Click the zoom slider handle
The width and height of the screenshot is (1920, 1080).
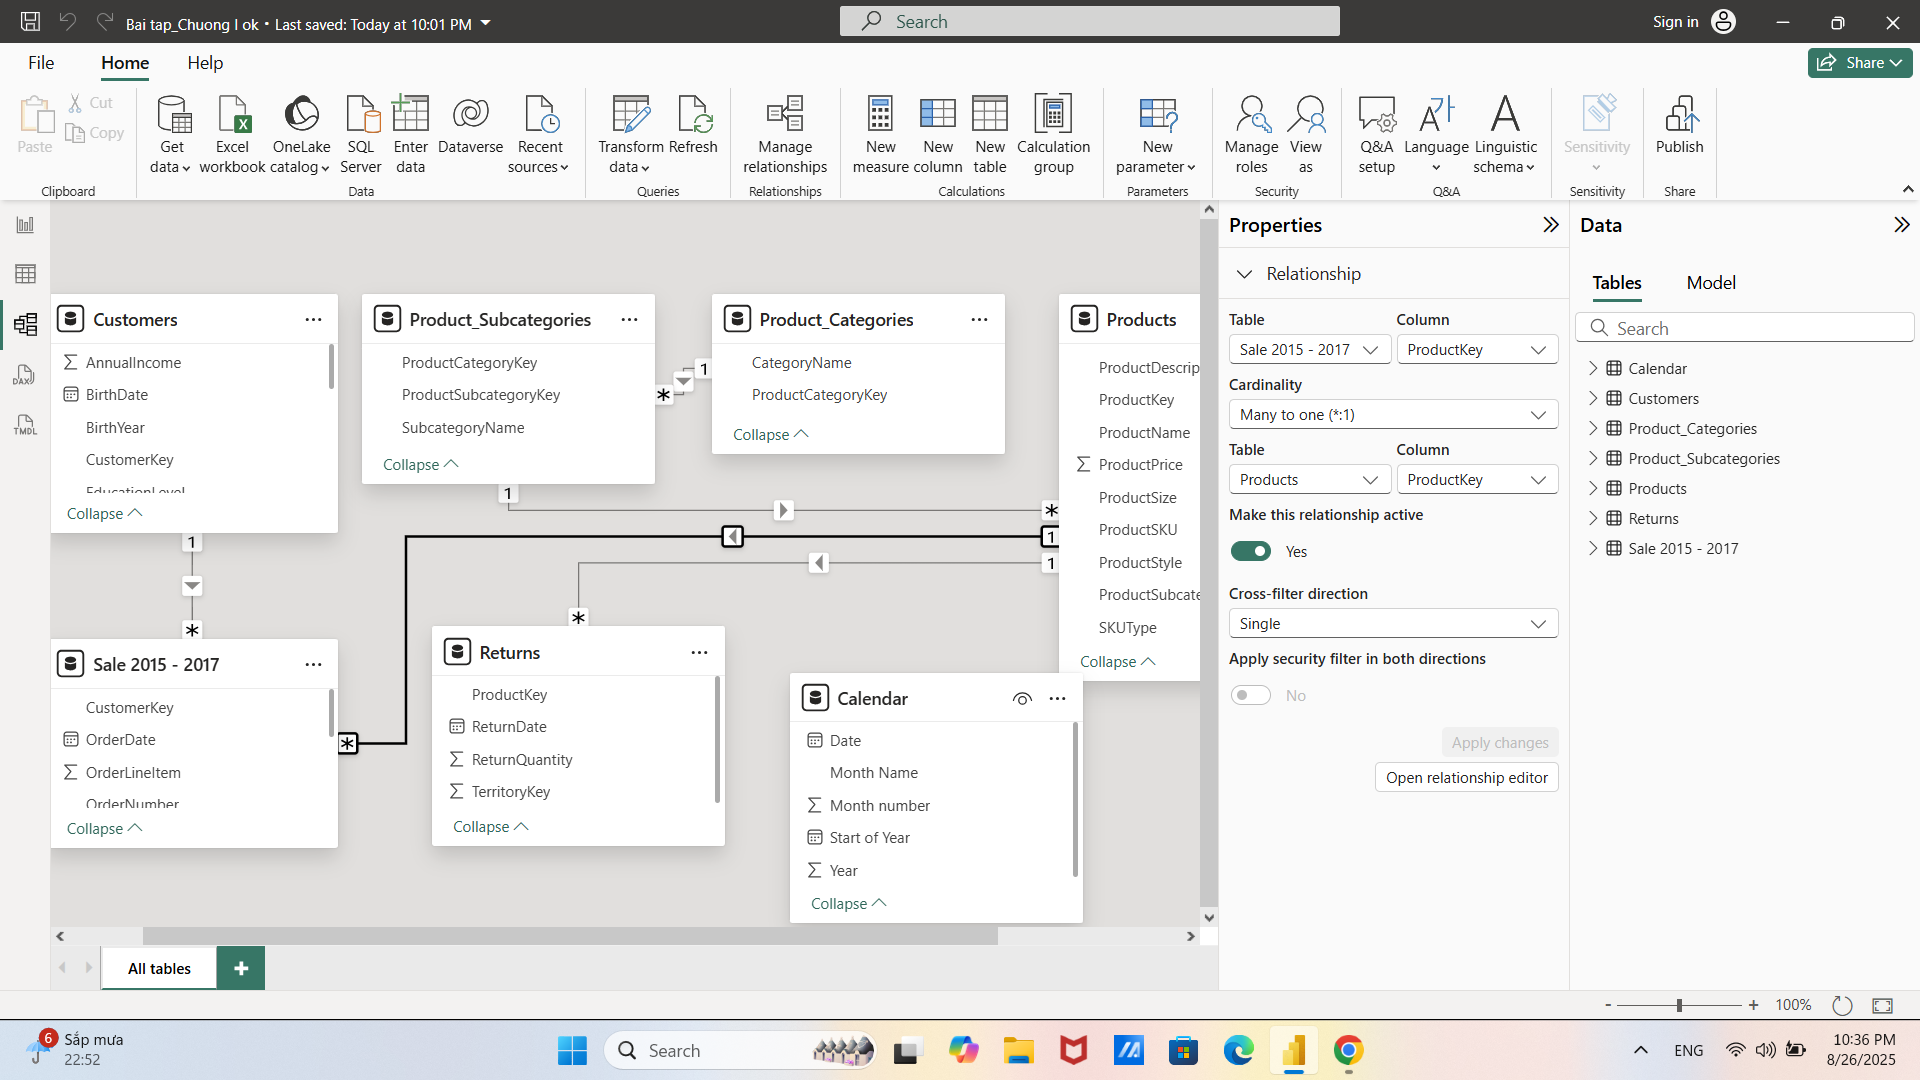click(x=1679, y=1005)
